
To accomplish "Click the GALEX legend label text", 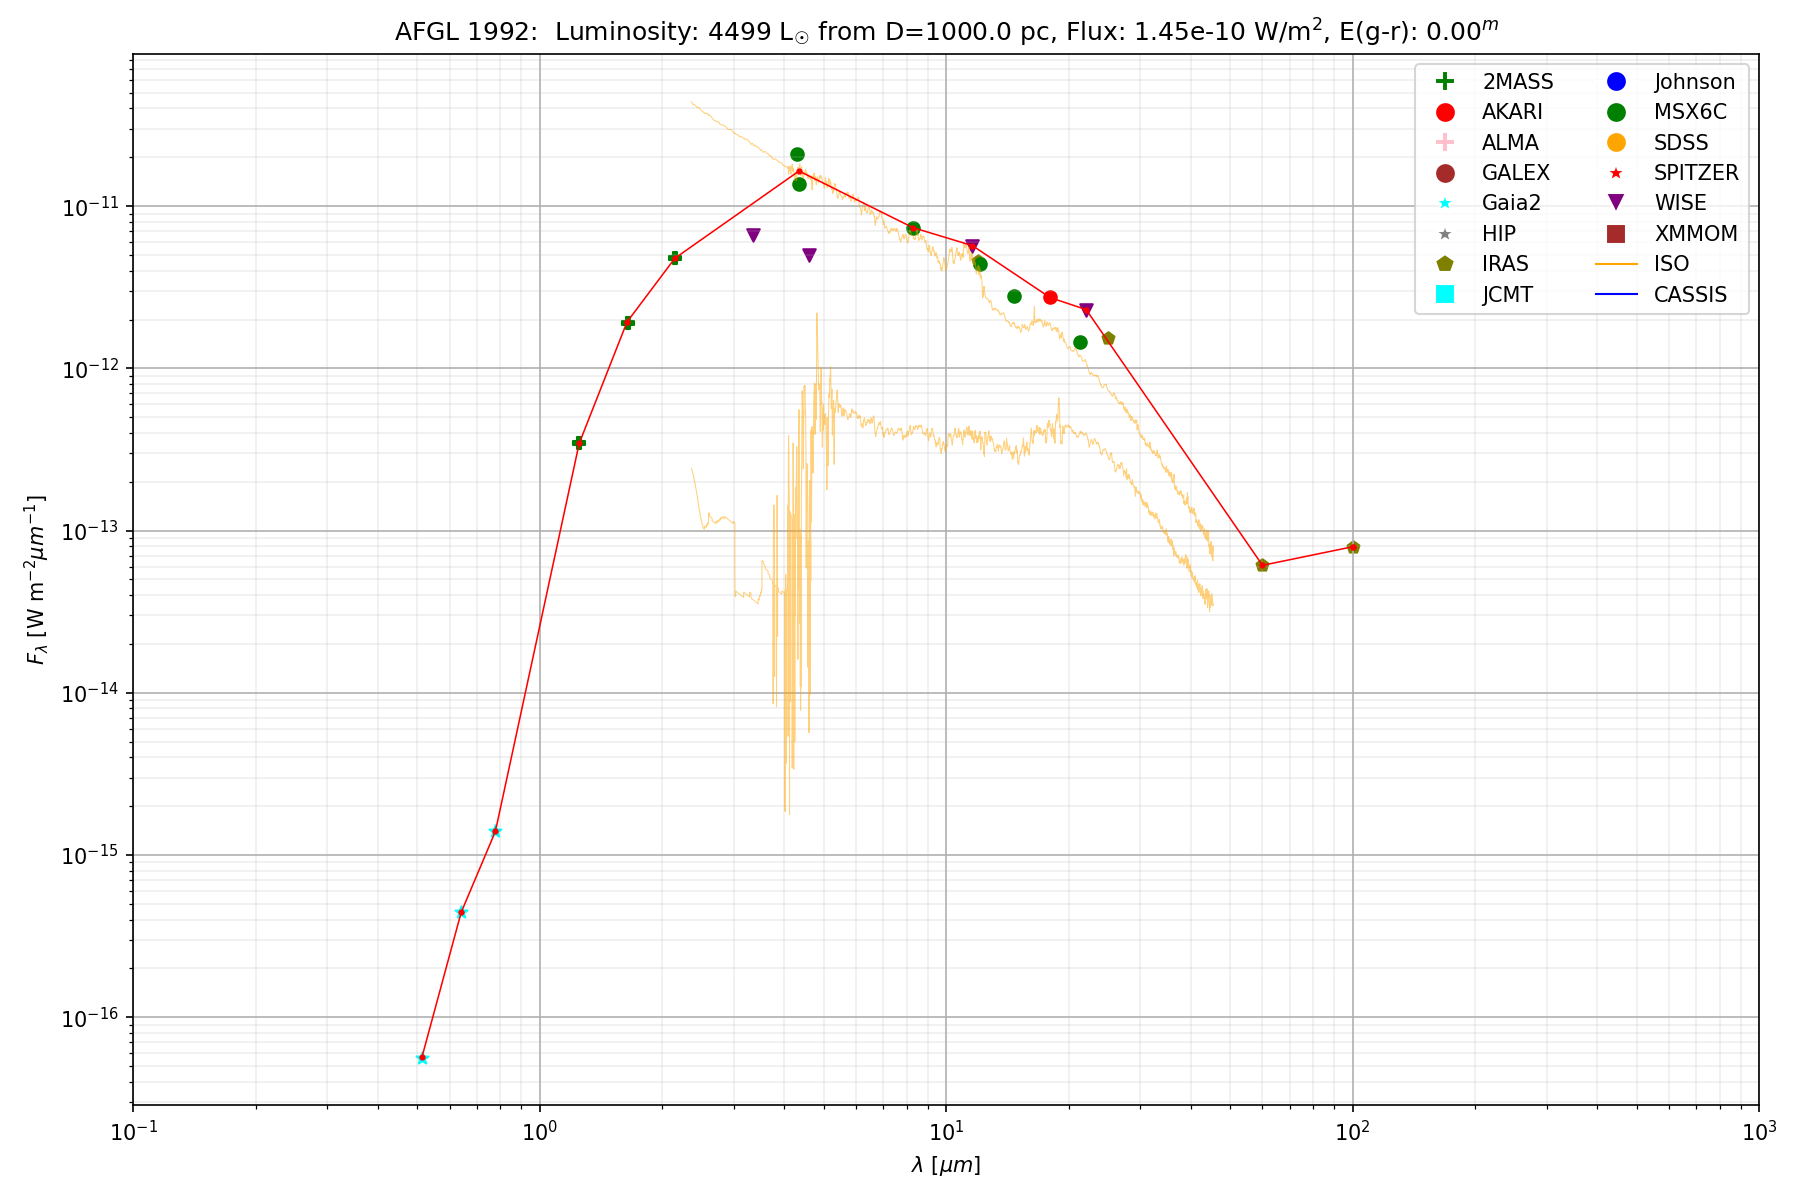I will pyautogui.click(x=1515, y=173).
